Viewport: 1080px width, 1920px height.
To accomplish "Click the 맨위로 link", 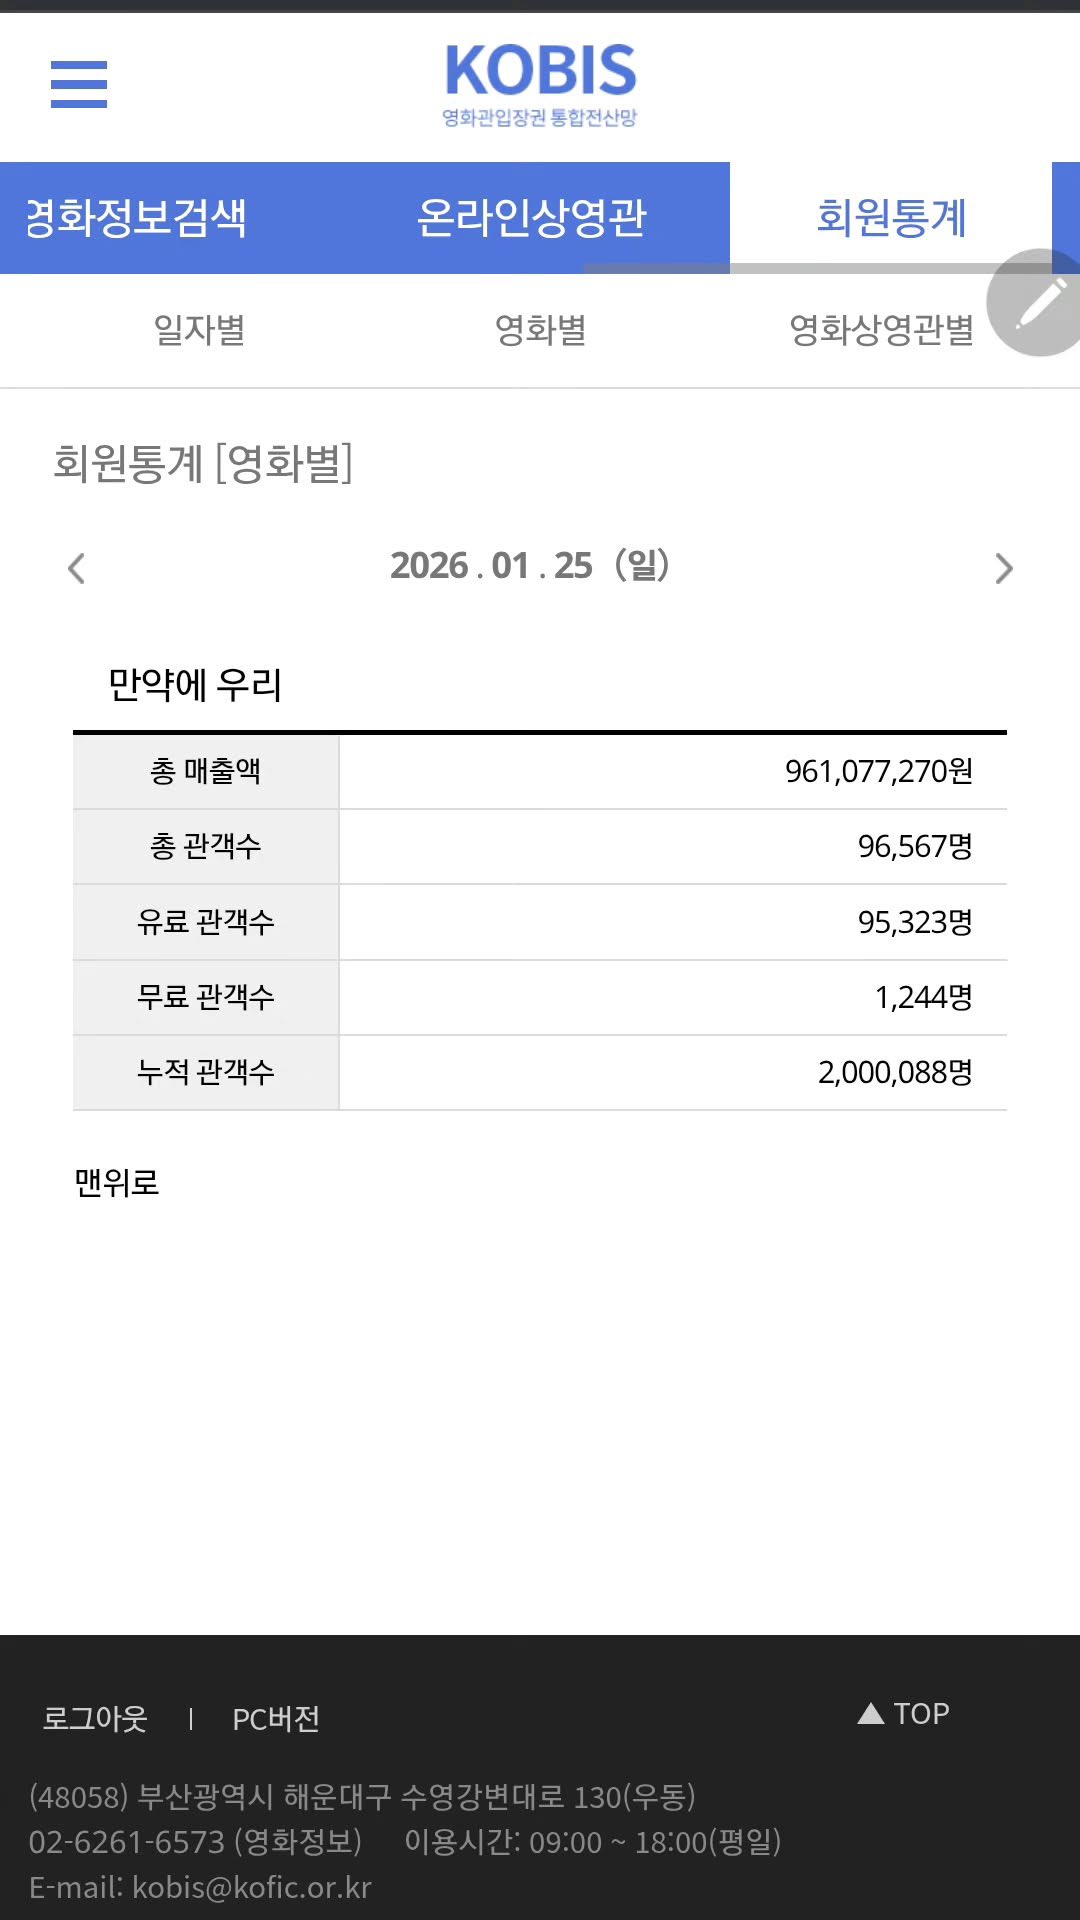I will (x=117, y=1182).
